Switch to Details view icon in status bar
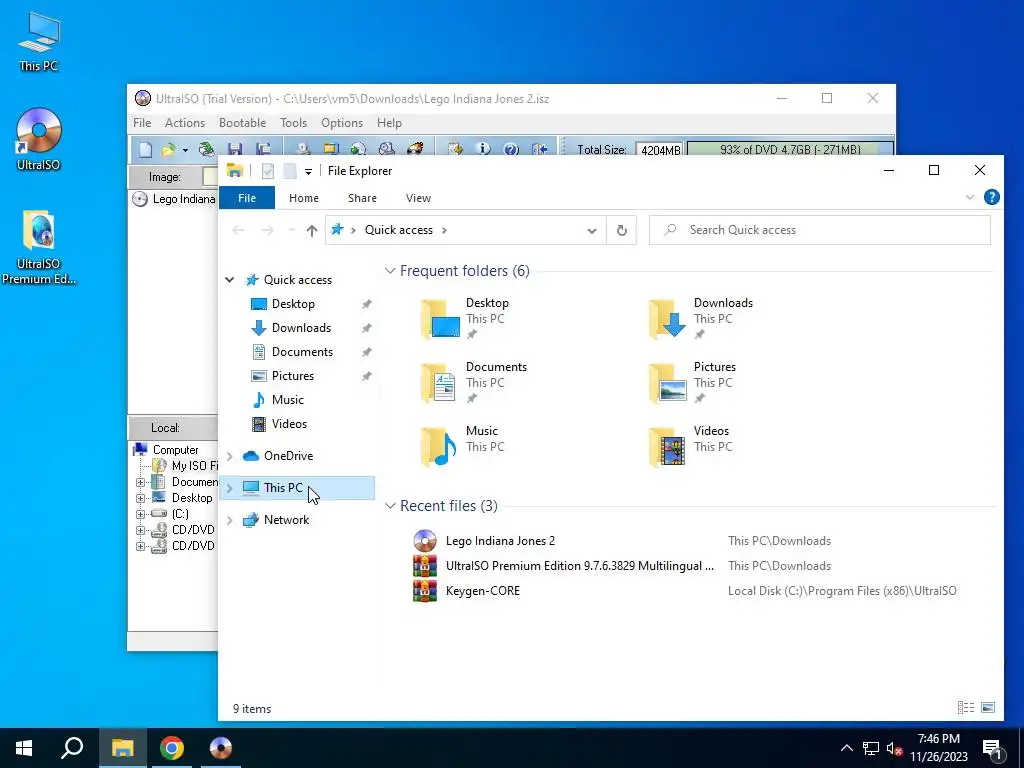This screenshot has width=1024, height=768. click(x=965, y=707)
